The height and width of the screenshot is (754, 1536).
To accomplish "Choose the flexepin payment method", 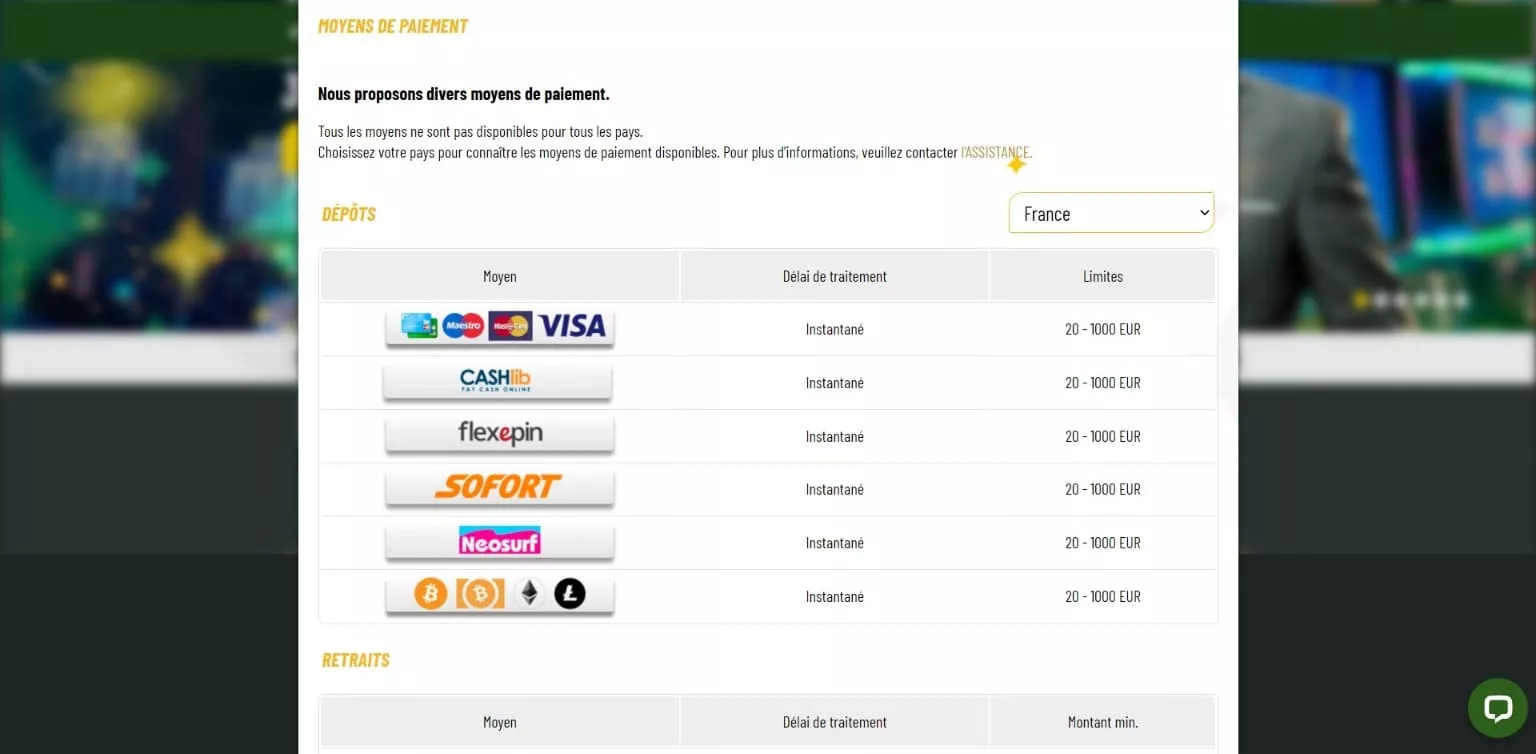I will [499, 435].
